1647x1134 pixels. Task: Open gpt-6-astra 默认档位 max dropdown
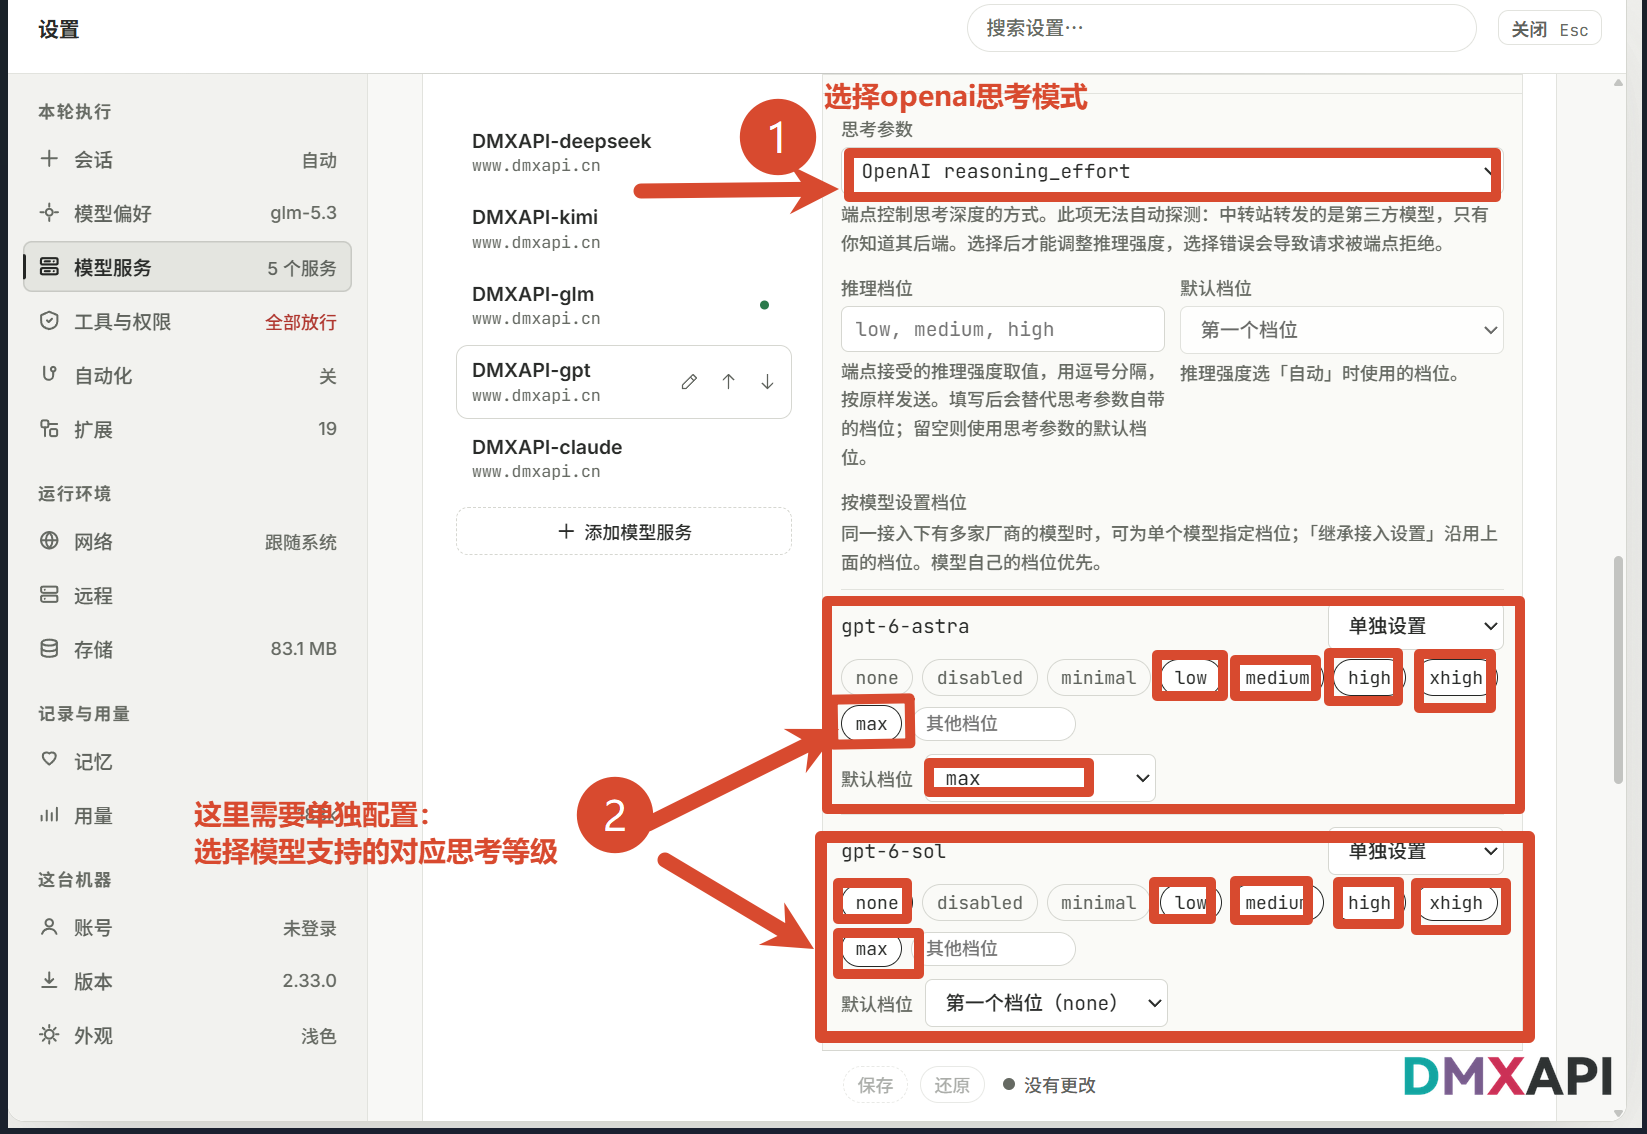1040,778
